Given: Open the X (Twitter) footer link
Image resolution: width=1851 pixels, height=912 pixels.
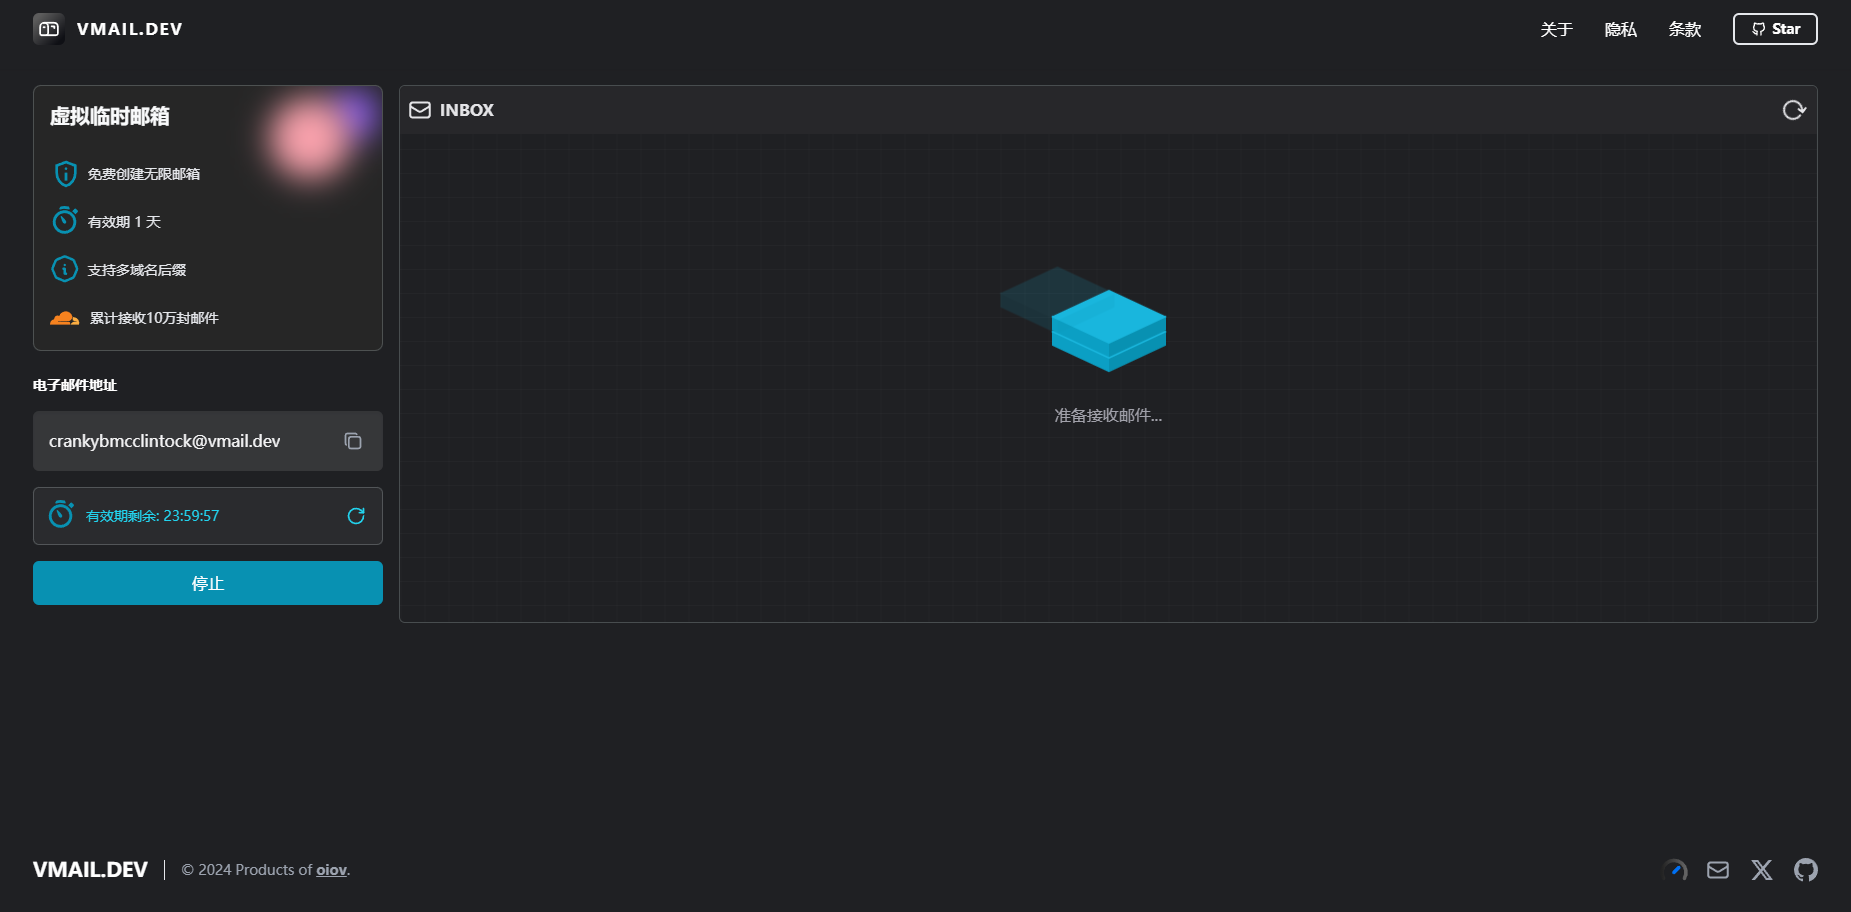Looking at the screenshot, I should pyautogui.click(x=1761, y=870).
